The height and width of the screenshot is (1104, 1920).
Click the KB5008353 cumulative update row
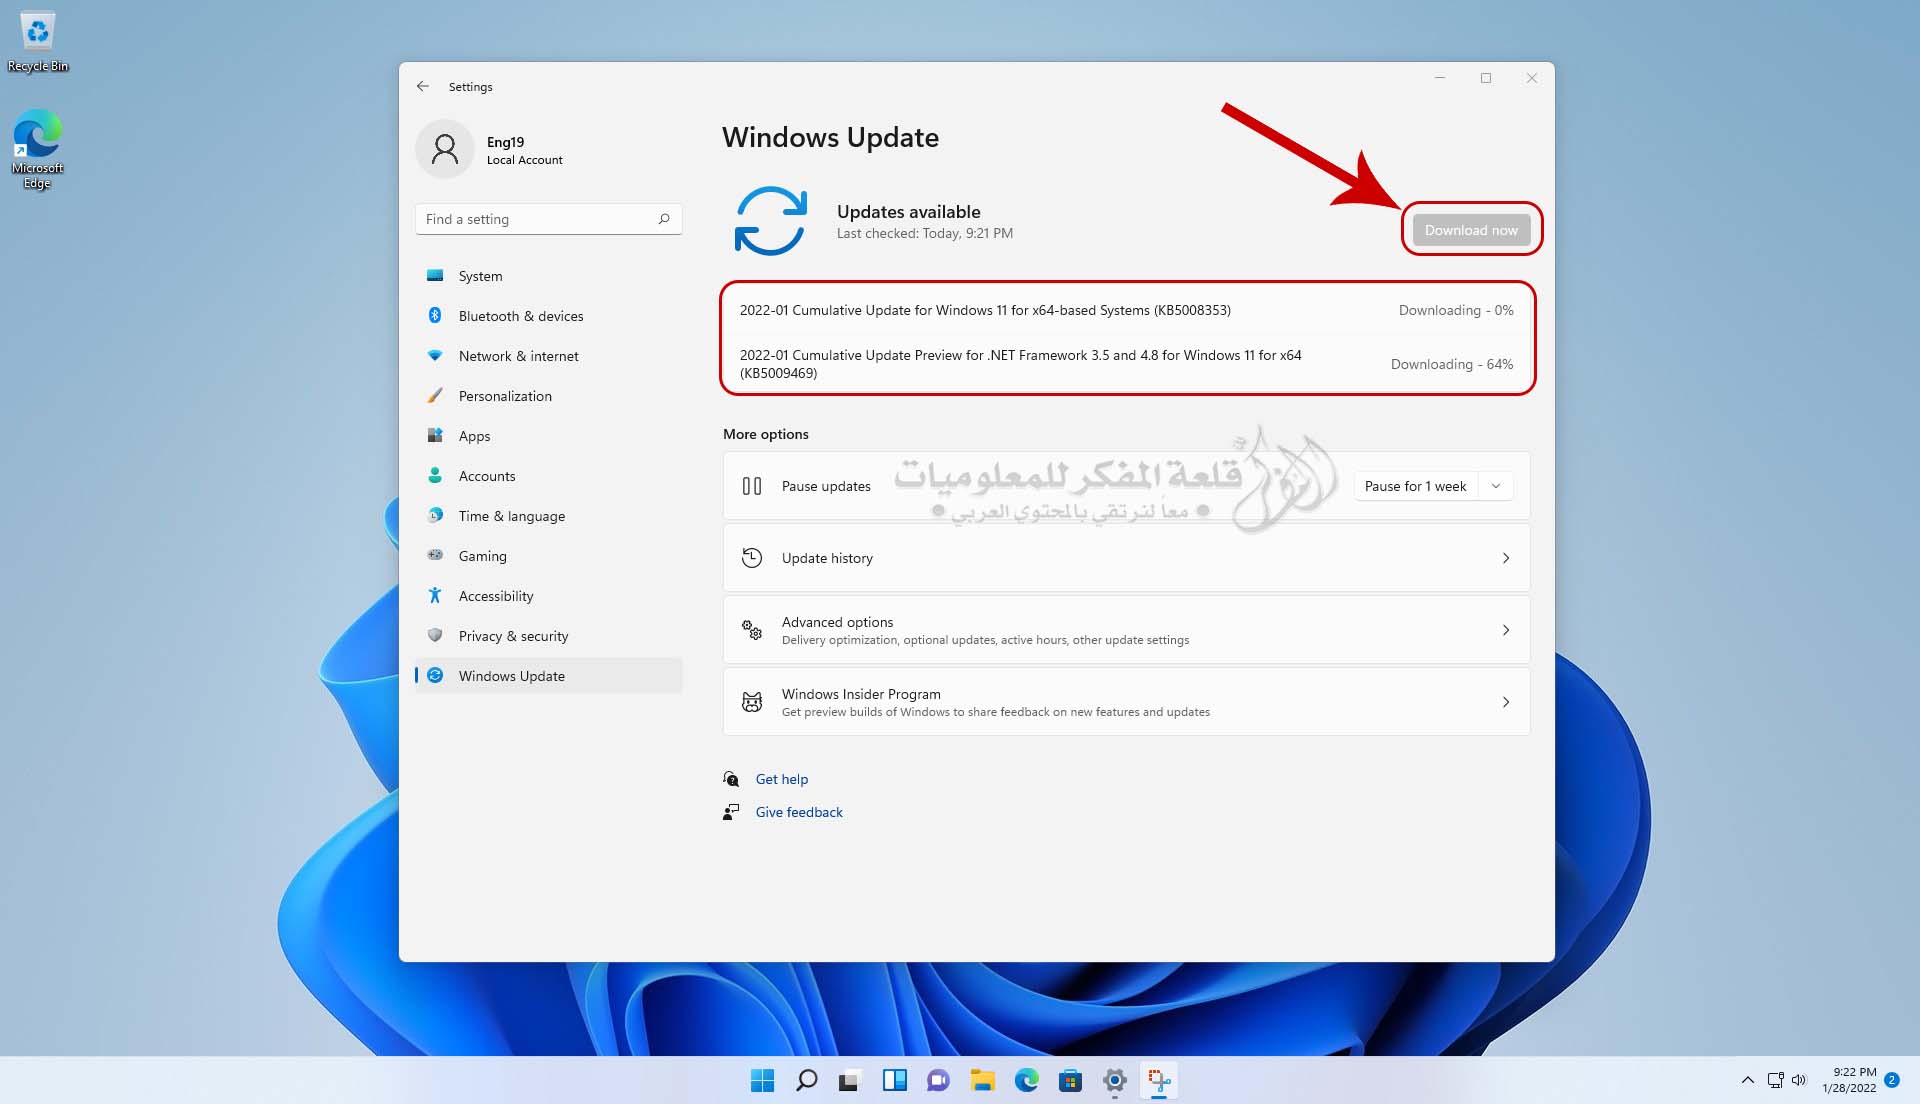[x=1127, y=310]
